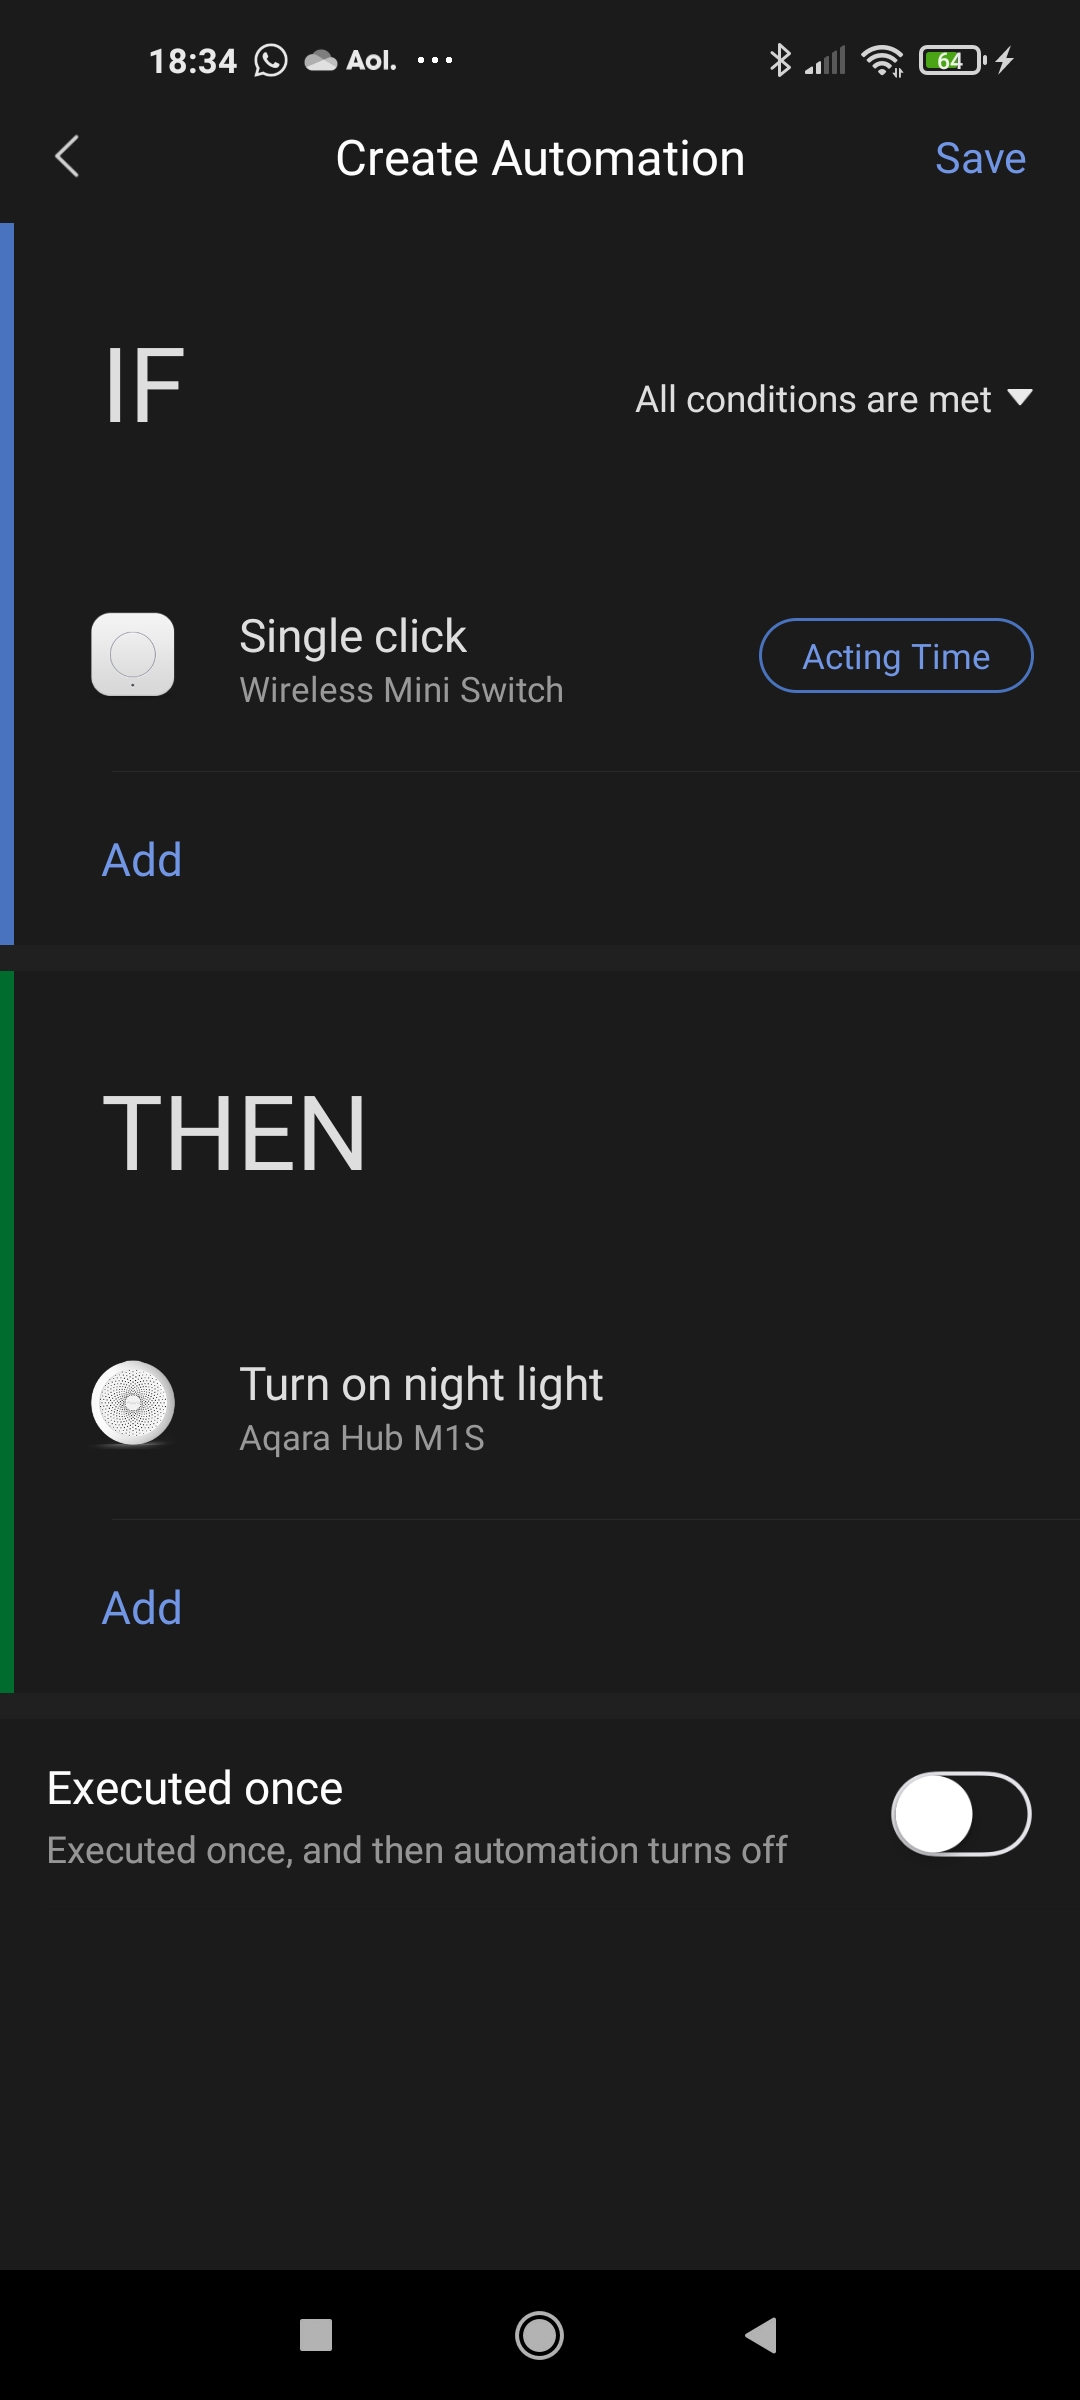
Task: Add a new IF condition
Action: (x=142, y=860)
